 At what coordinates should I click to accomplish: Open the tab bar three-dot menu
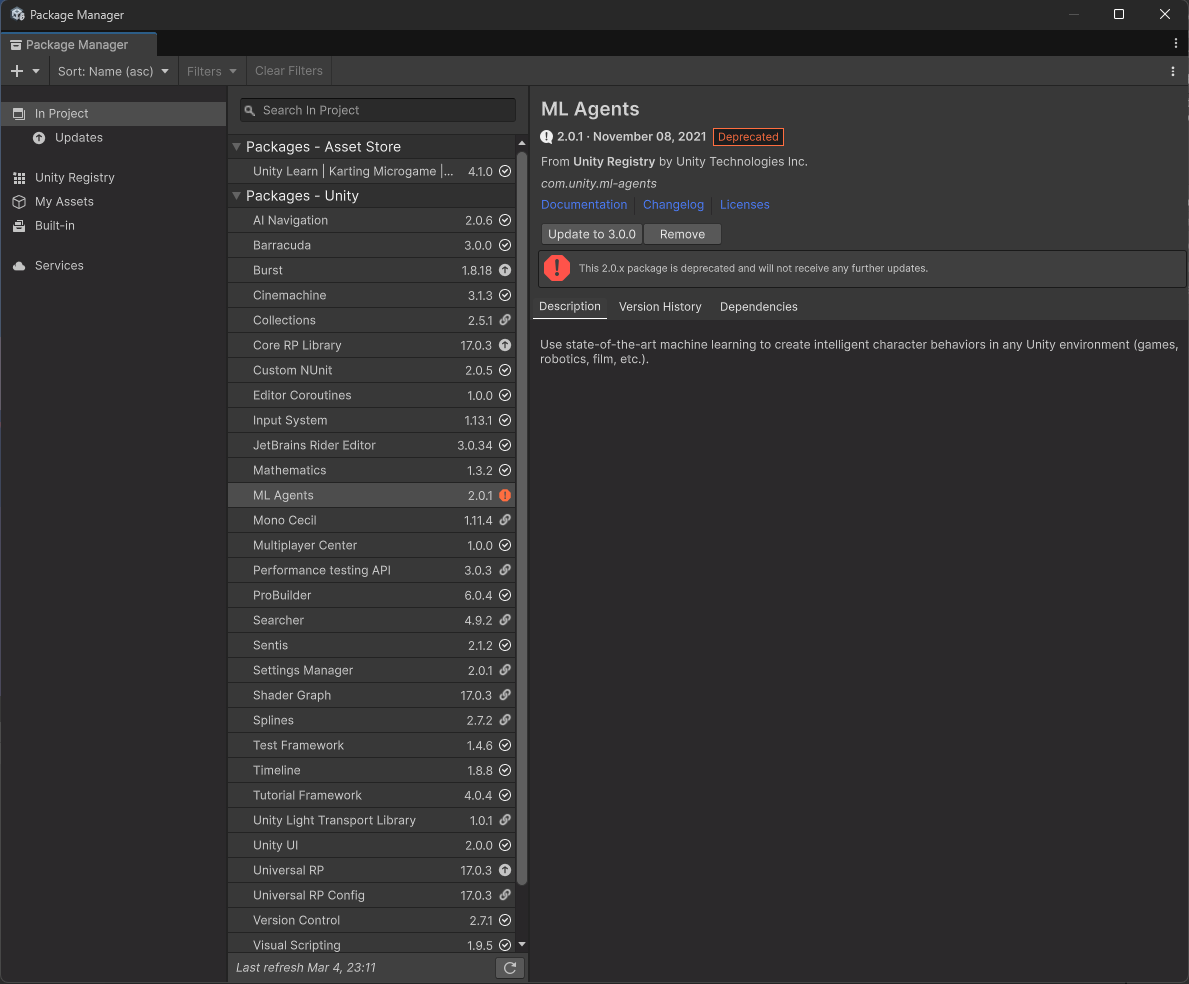1176,44
